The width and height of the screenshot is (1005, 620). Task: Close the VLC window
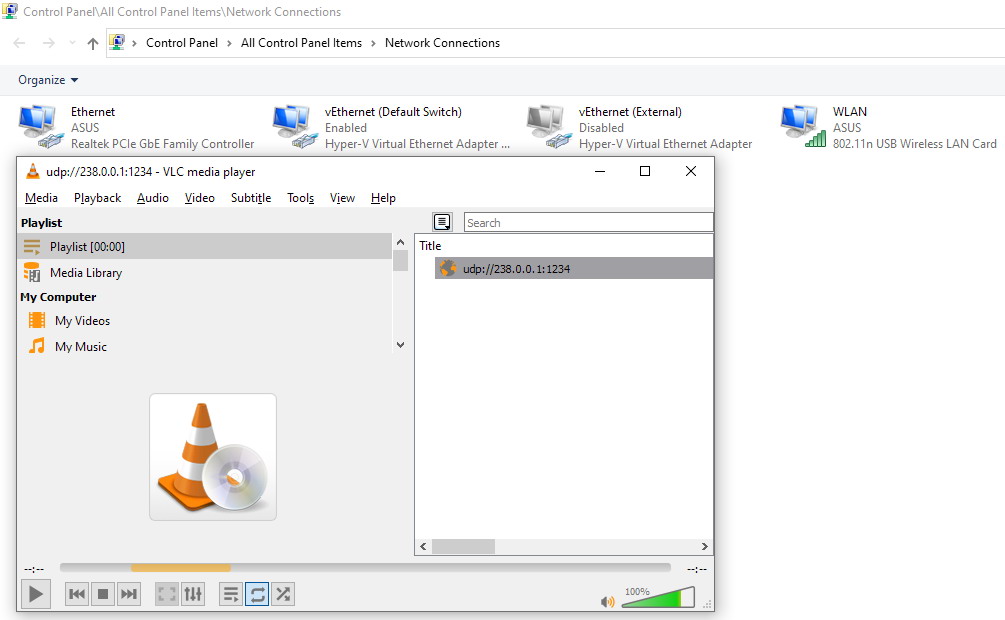coord(690,171)
